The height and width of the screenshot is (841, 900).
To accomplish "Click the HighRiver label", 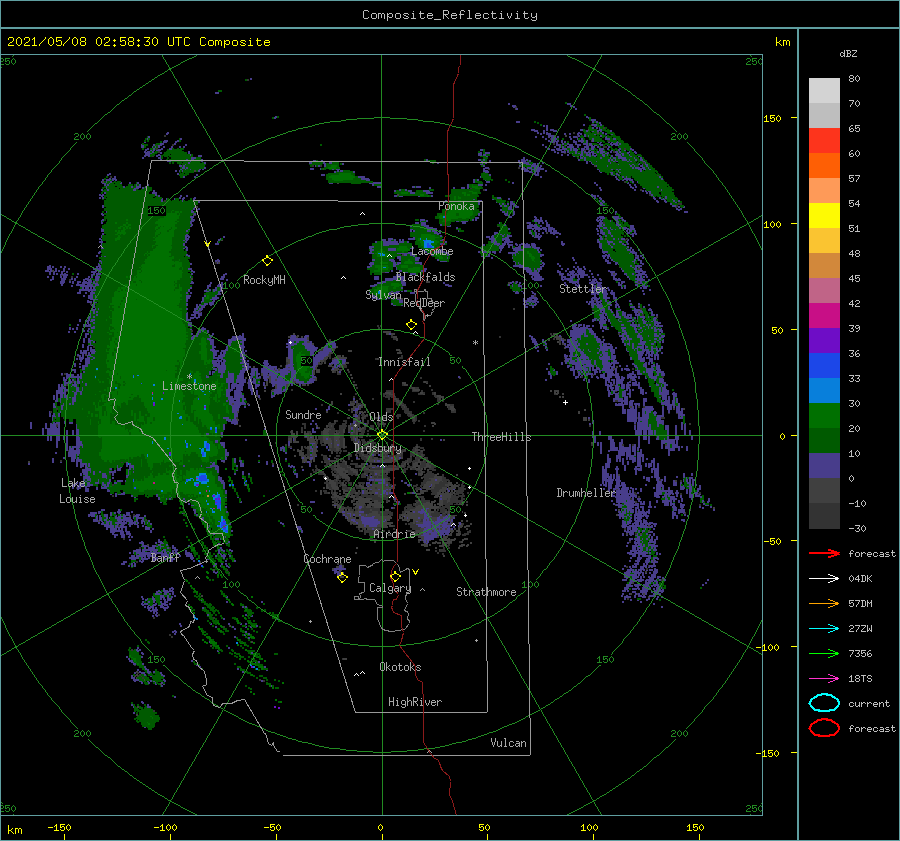I will (x=415, y=702).
